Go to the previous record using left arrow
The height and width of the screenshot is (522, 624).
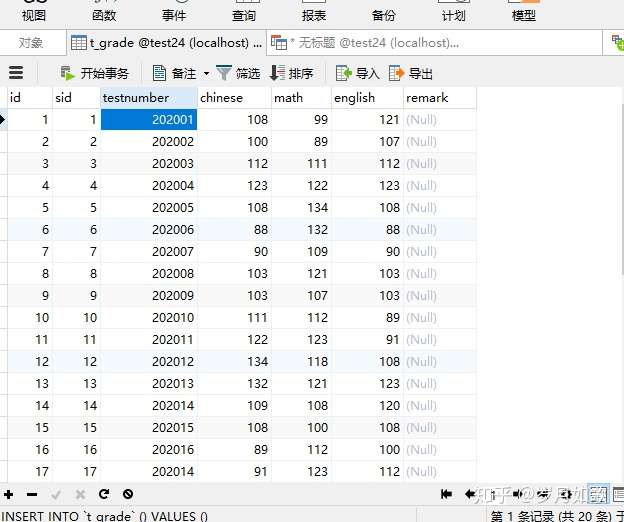coord(470,494)
